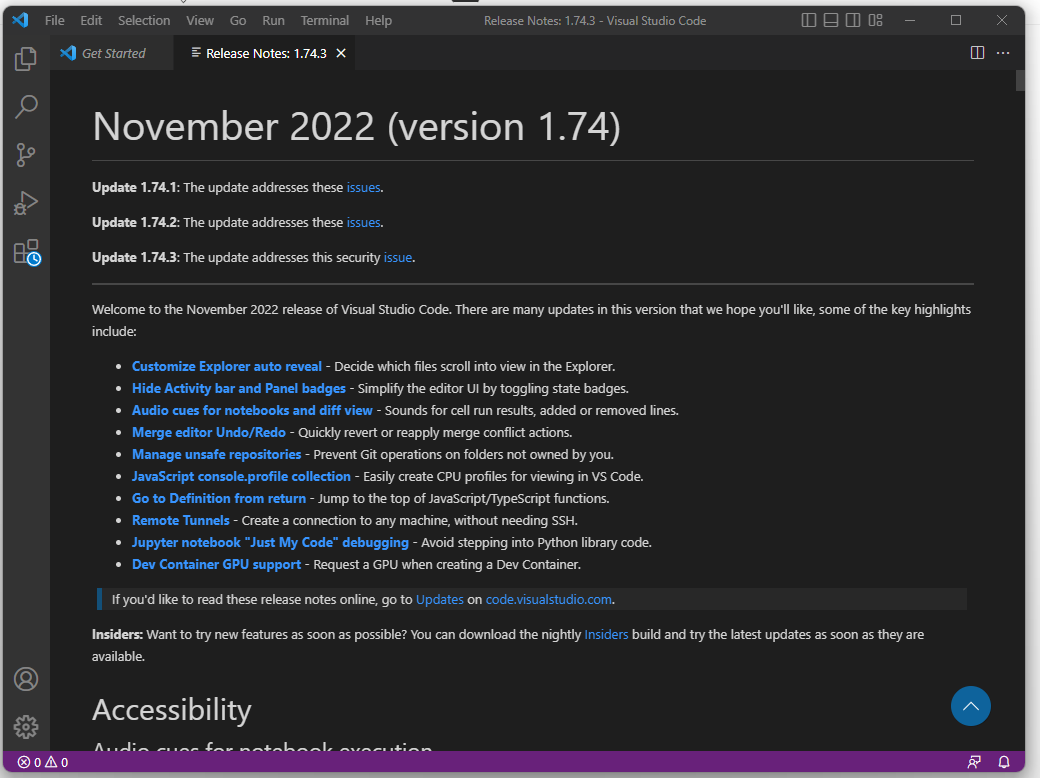
Task: Switch to the Get Started tab
Action: pos(112,53)
